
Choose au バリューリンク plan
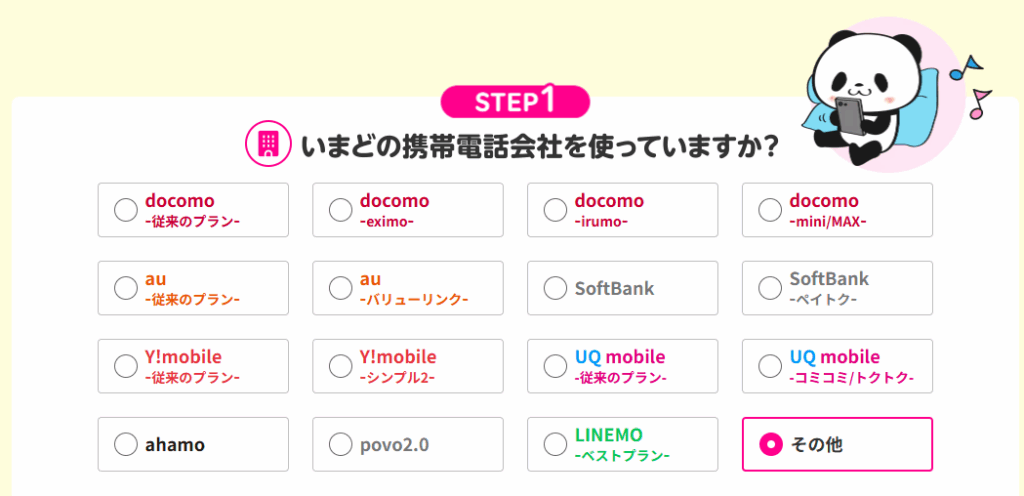(408, 288)
